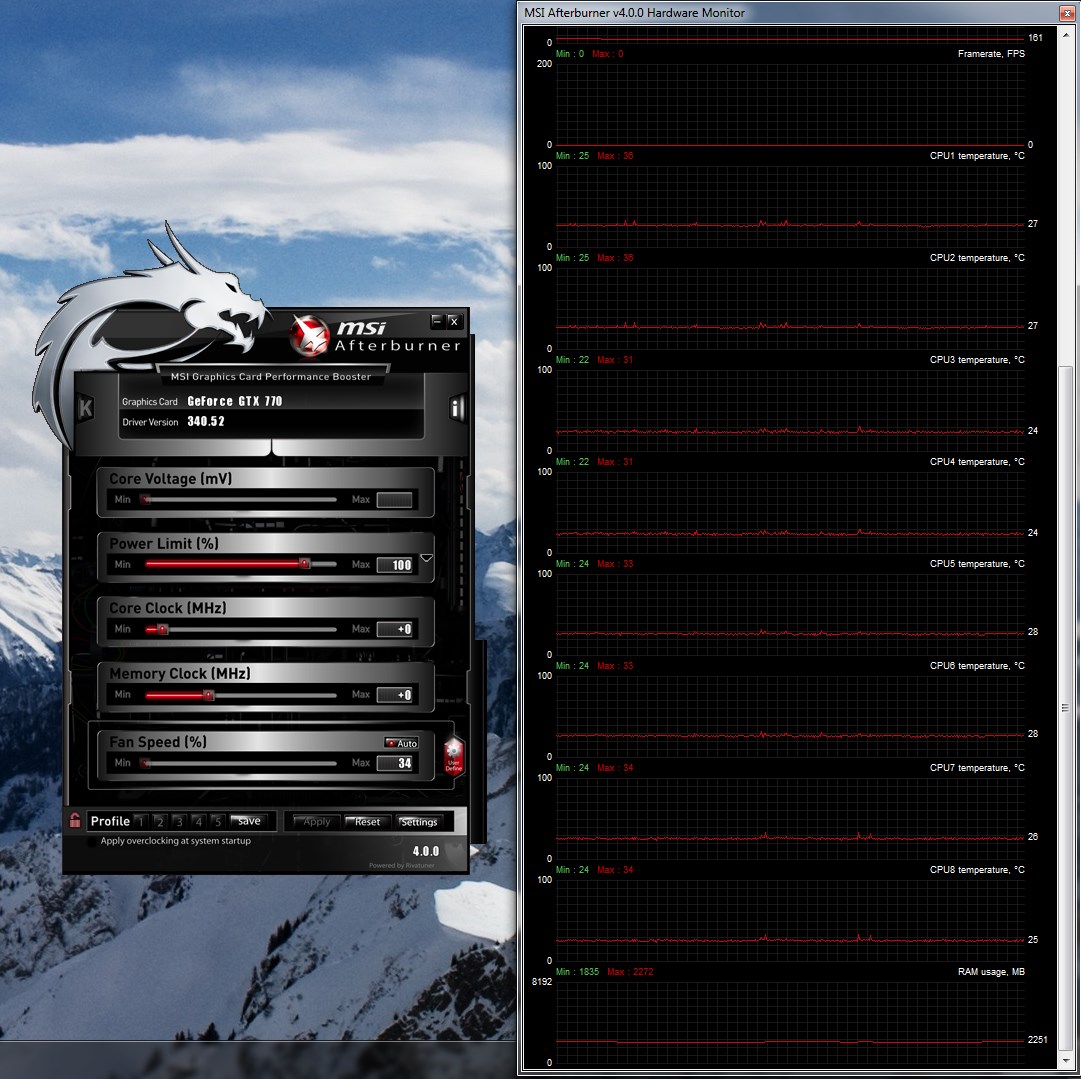
Task: Click the 'Powered by Rivatuner' text
Action: [401, 865]
